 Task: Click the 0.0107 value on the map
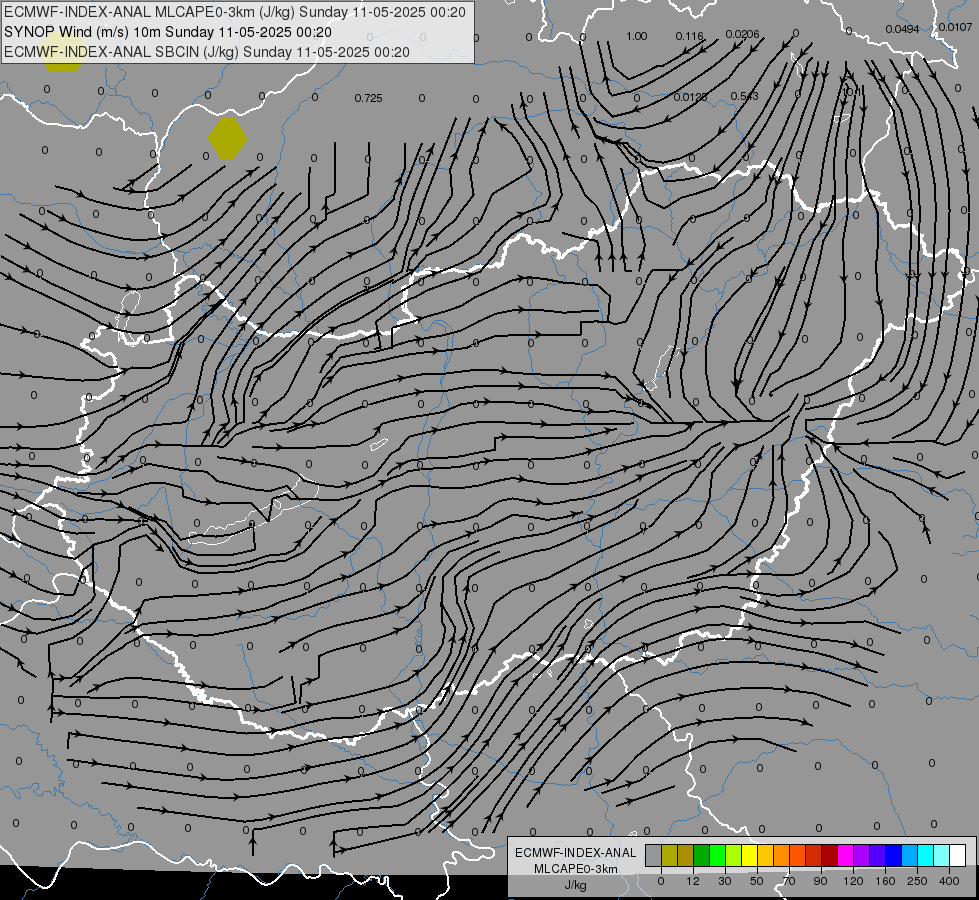955,27
